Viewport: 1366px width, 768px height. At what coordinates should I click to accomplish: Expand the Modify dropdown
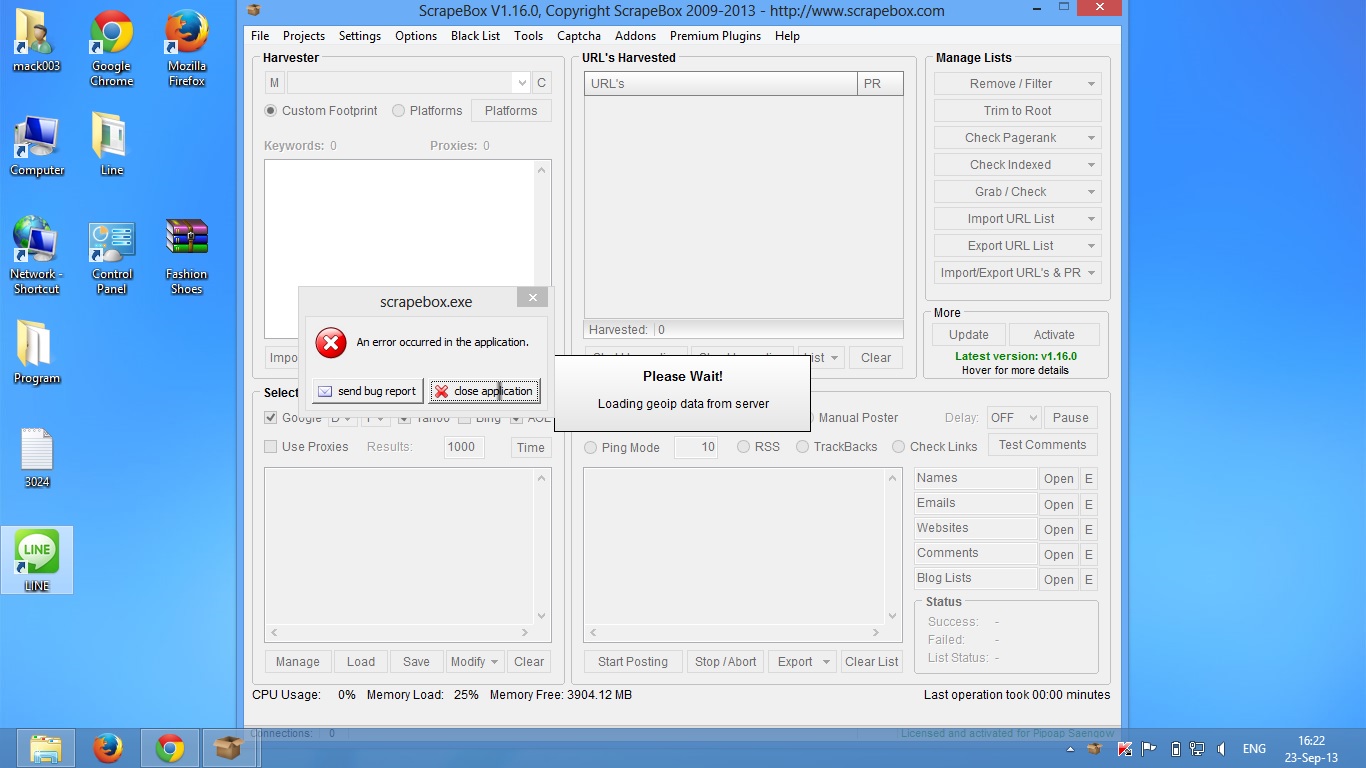[475, 662]
